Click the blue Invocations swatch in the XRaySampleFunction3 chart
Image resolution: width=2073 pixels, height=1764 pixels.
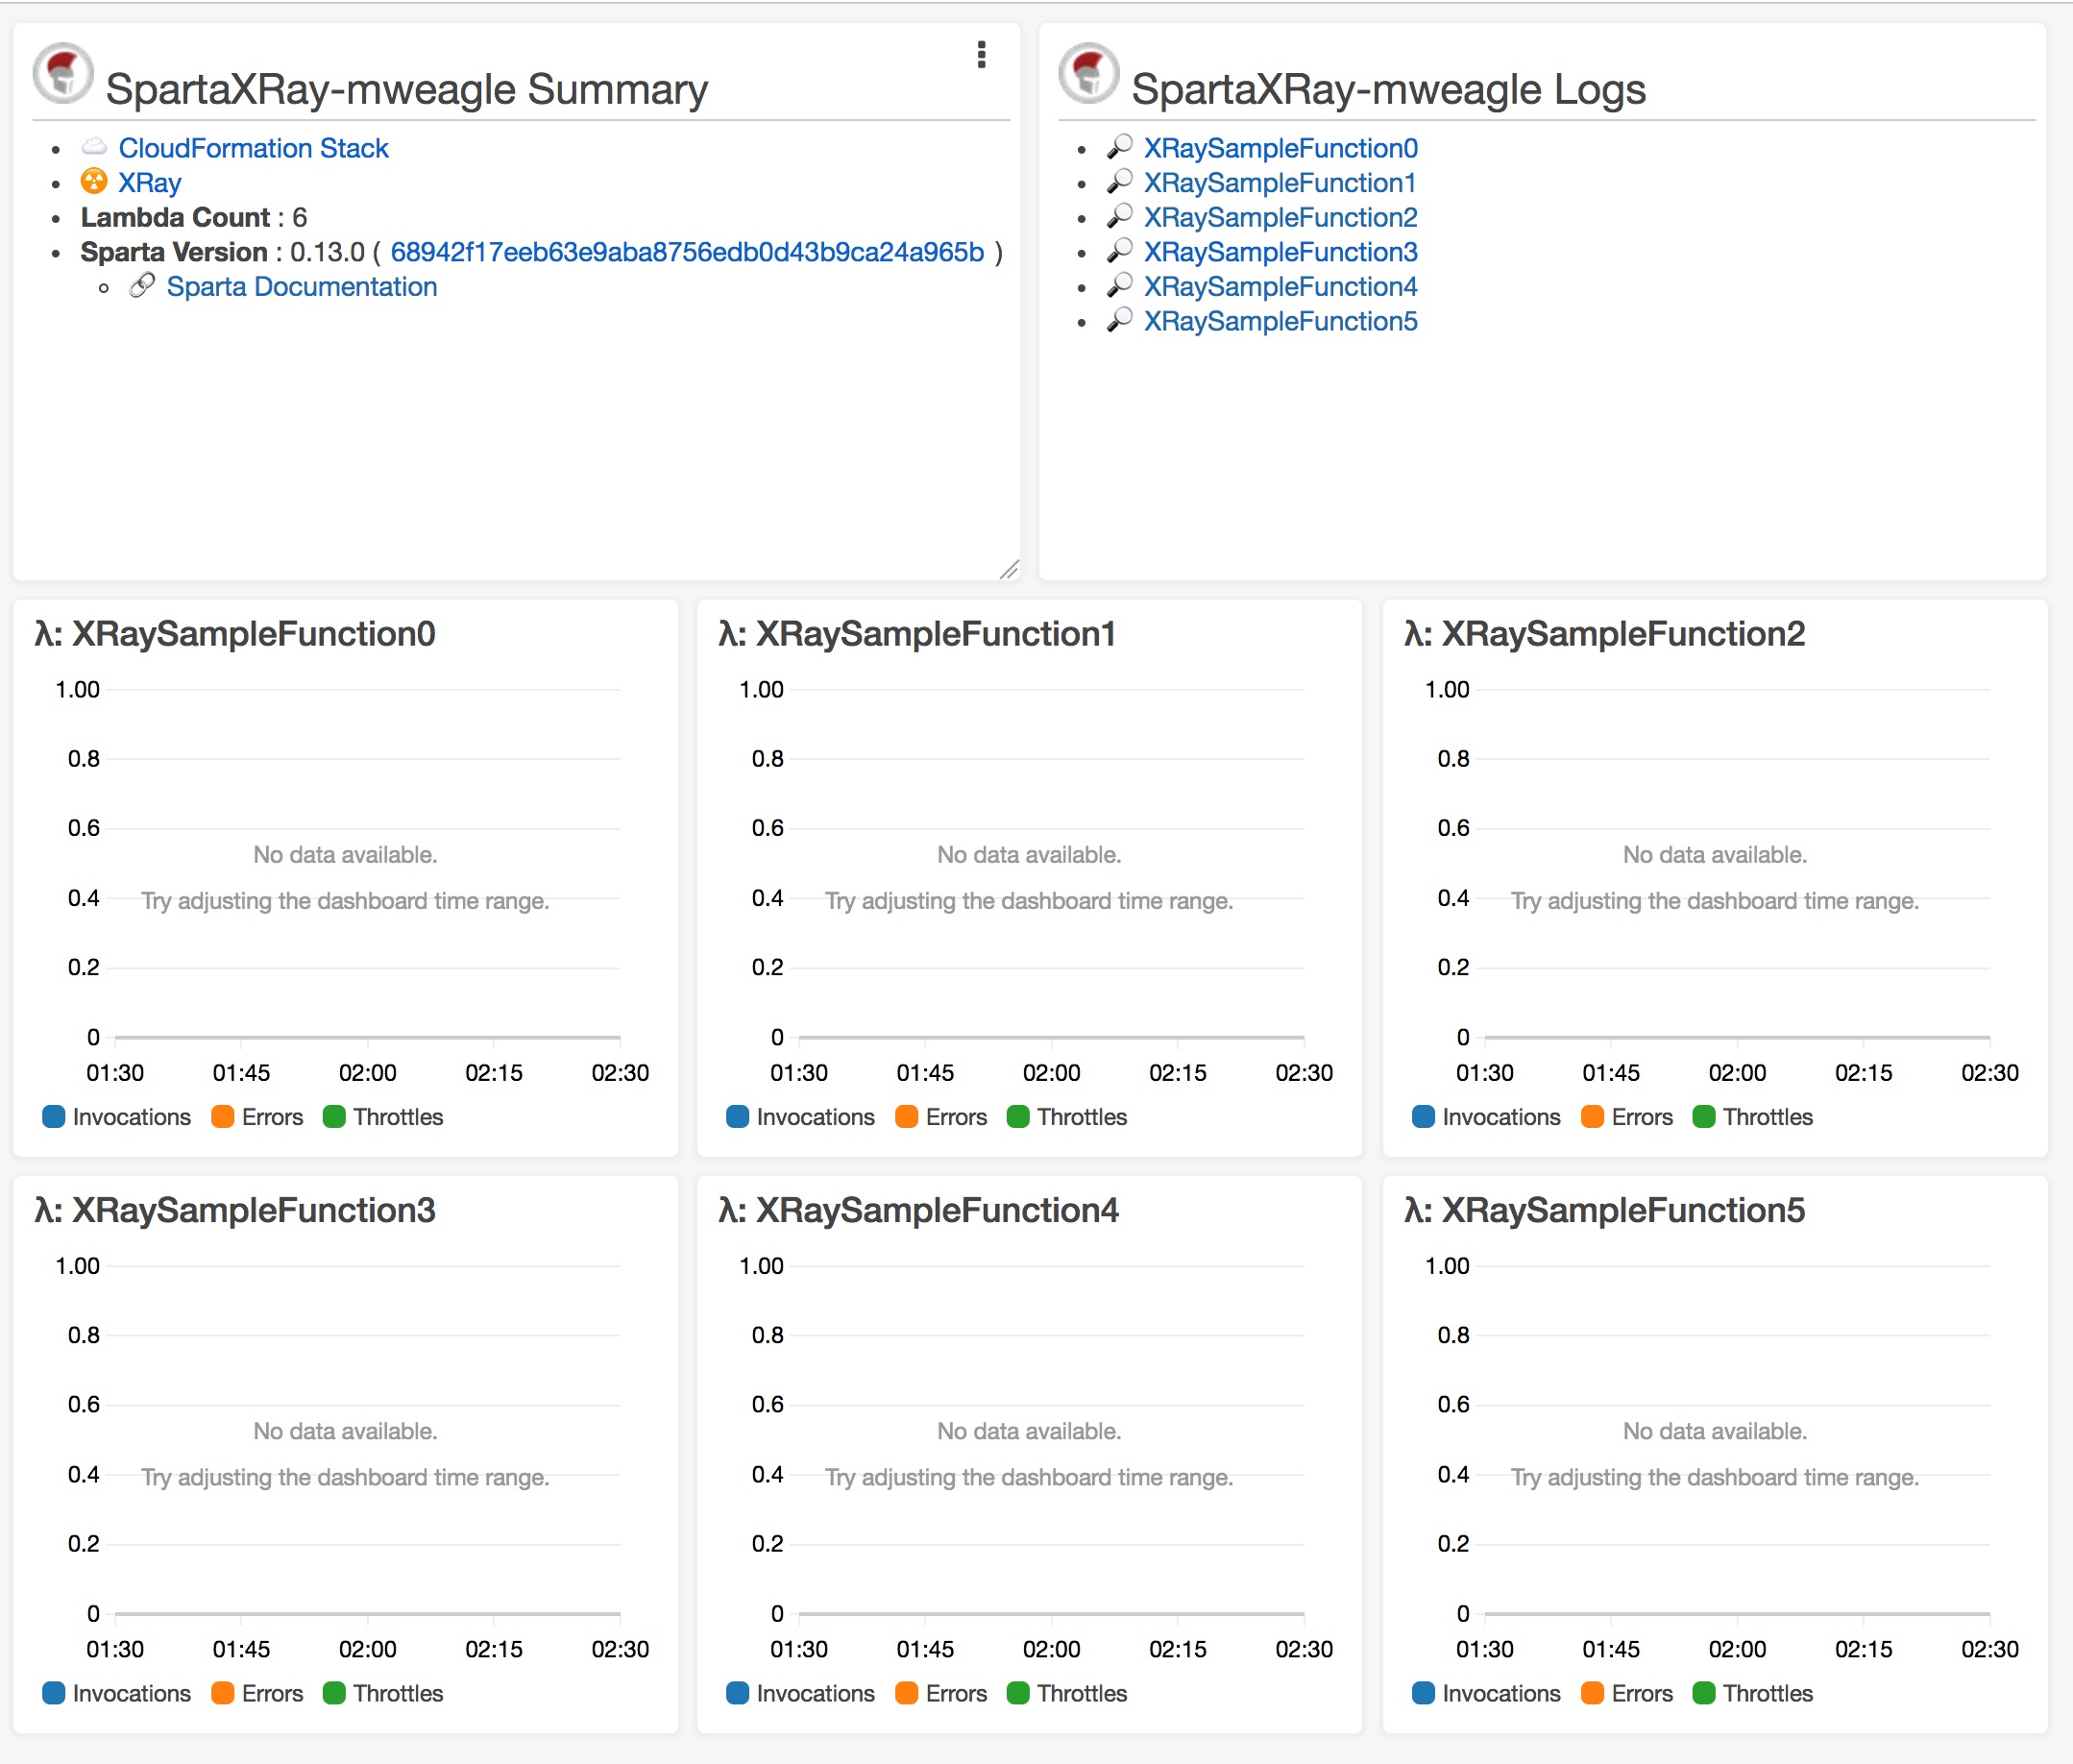pos(54,1693)
